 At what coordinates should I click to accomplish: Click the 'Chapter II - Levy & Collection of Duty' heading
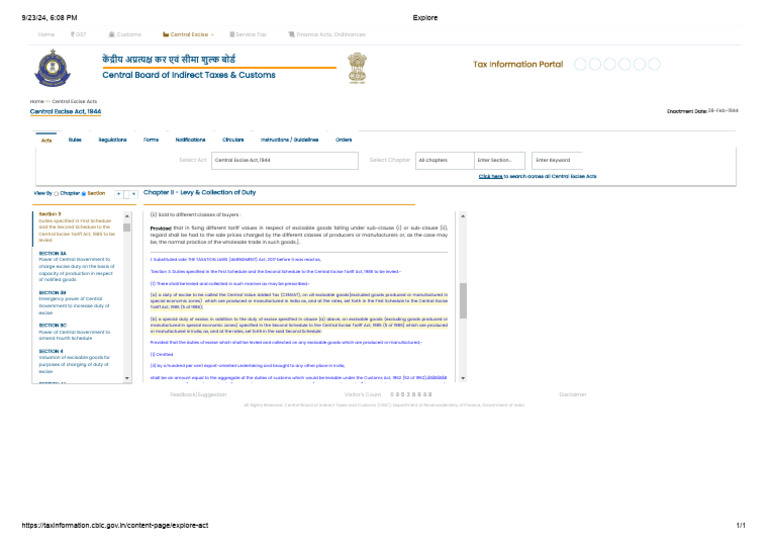200,192
